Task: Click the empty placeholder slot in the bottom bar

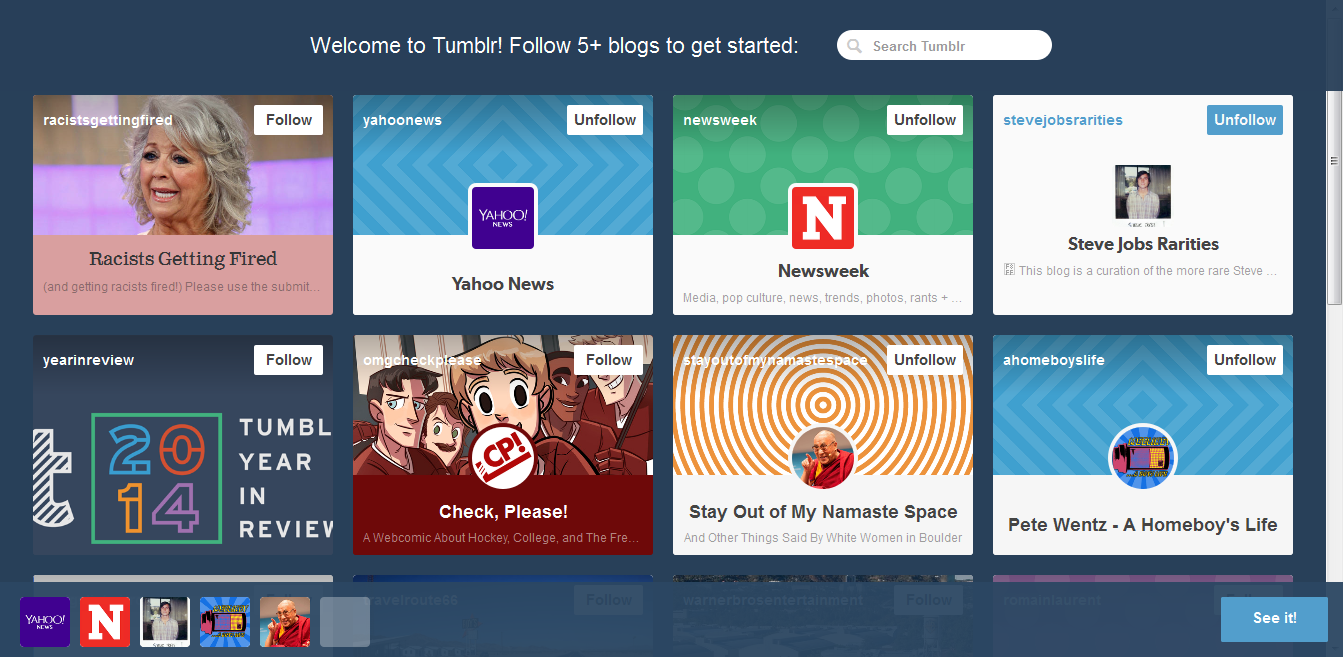Action: [345, 622]
